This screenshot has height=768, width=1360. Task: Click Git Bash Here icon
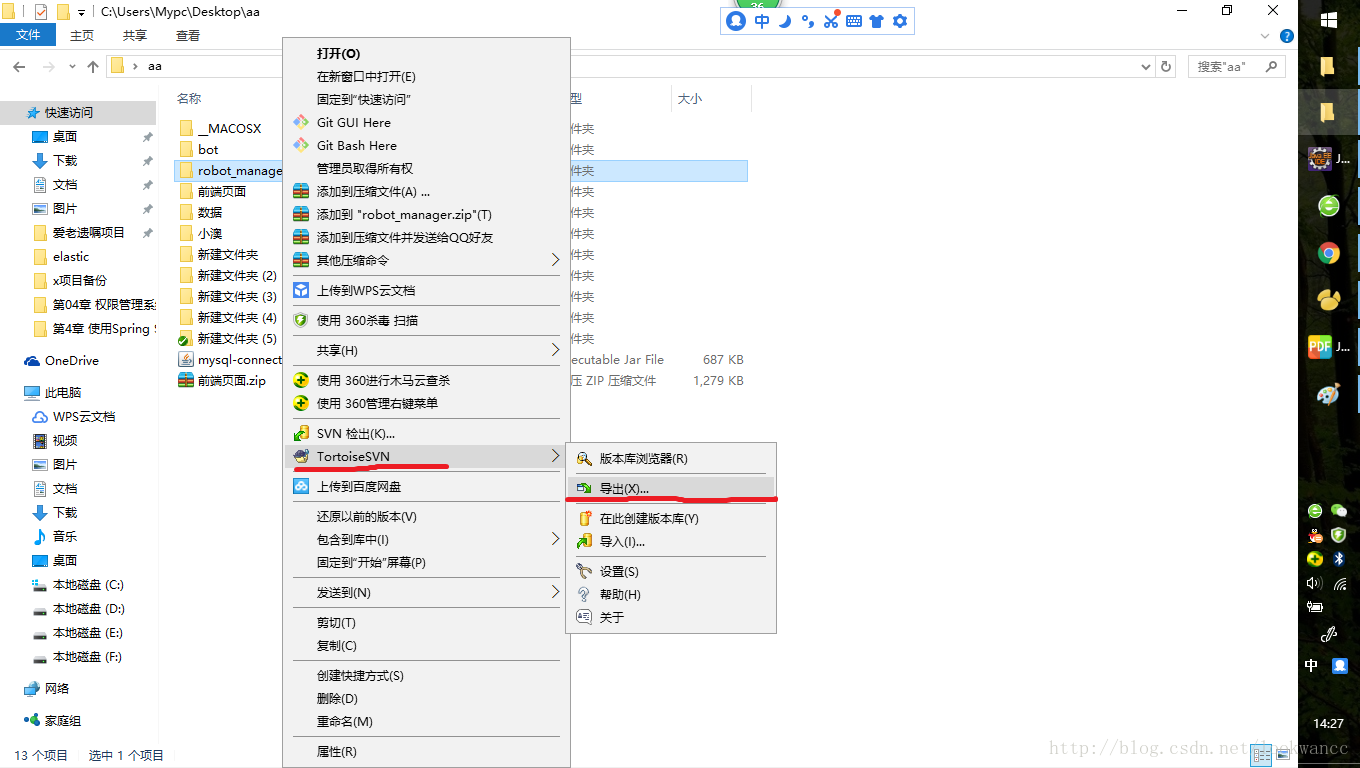301,145
